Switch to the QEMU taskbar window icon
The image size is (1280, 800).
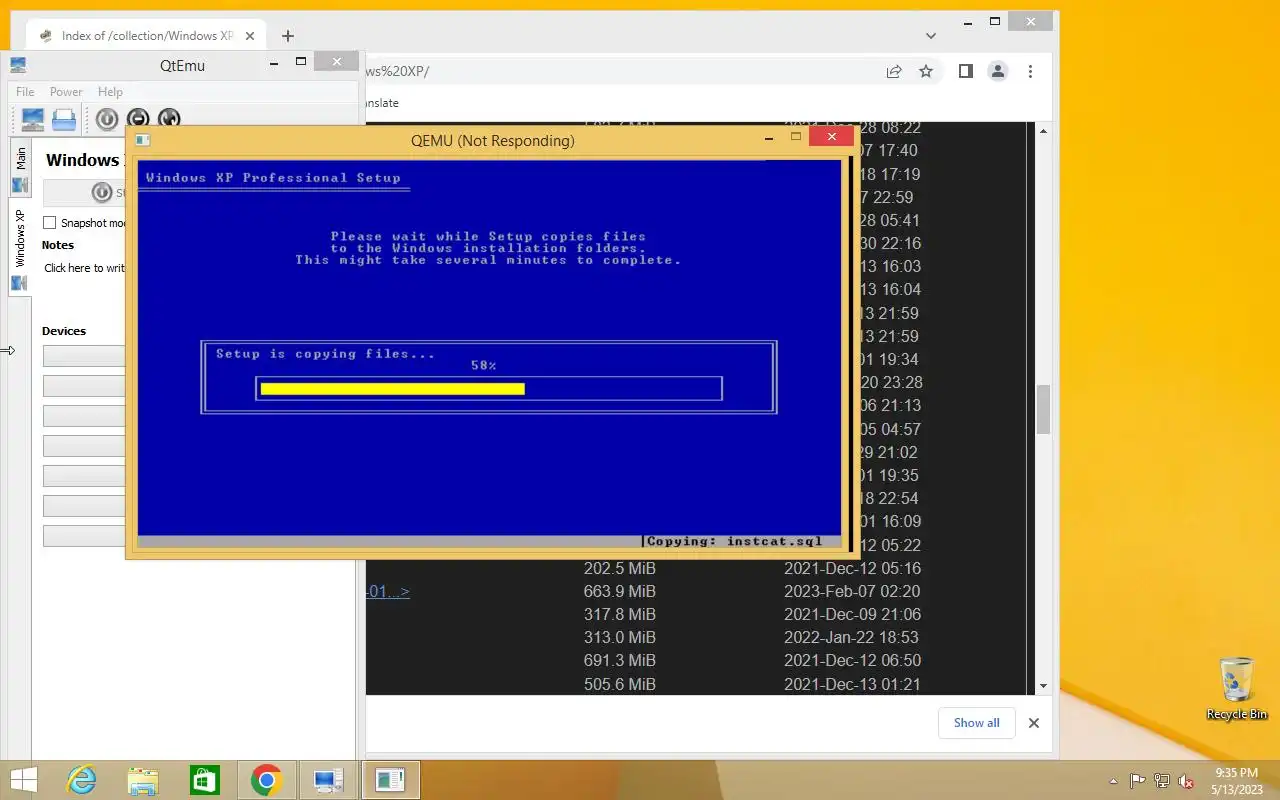coord(389,780)
